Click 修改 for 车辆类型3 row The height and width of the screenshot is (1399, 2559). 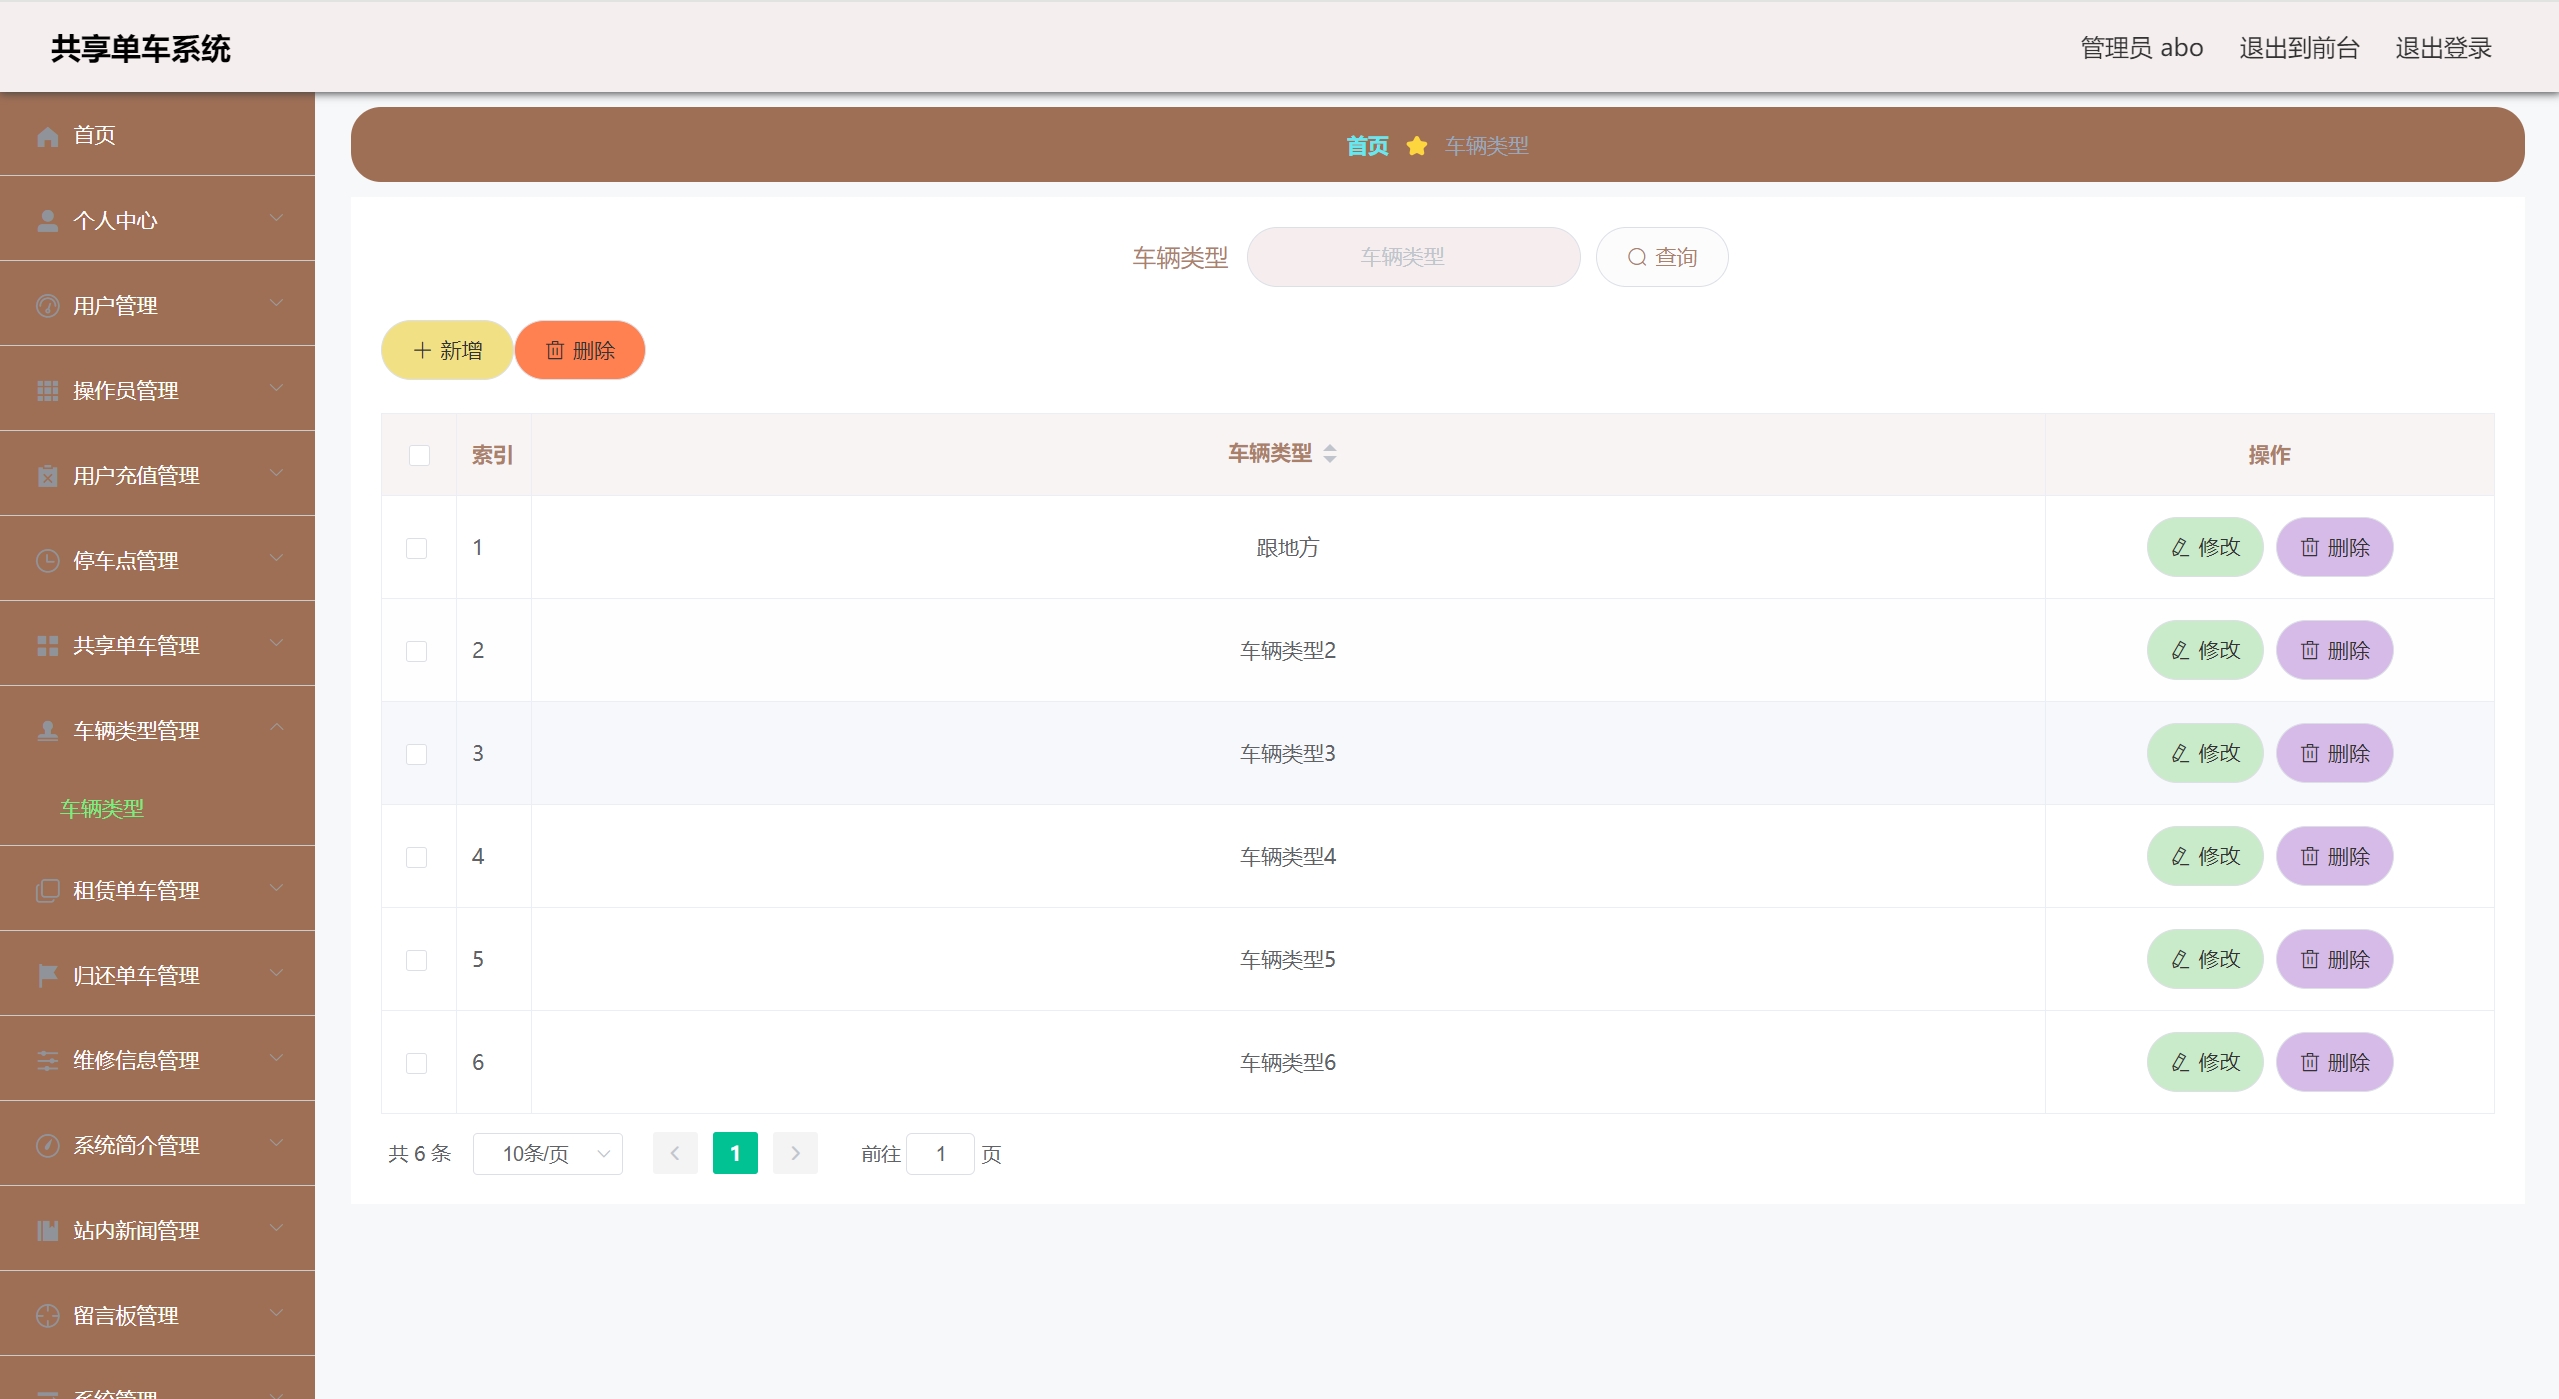(x=2204, y=753)
